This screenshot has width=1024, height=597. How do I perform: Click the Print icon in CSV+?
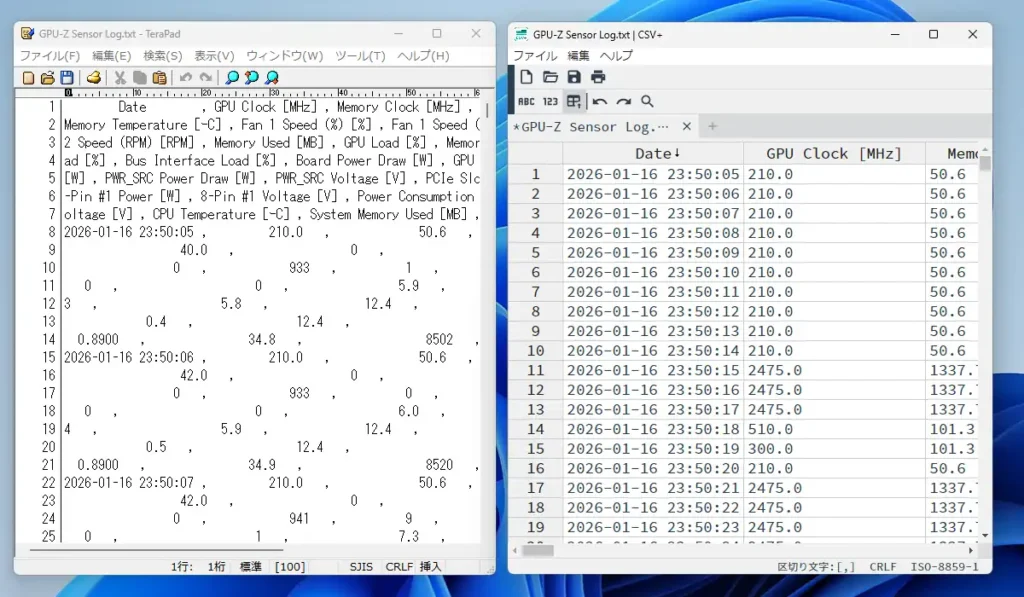point(598,77)
